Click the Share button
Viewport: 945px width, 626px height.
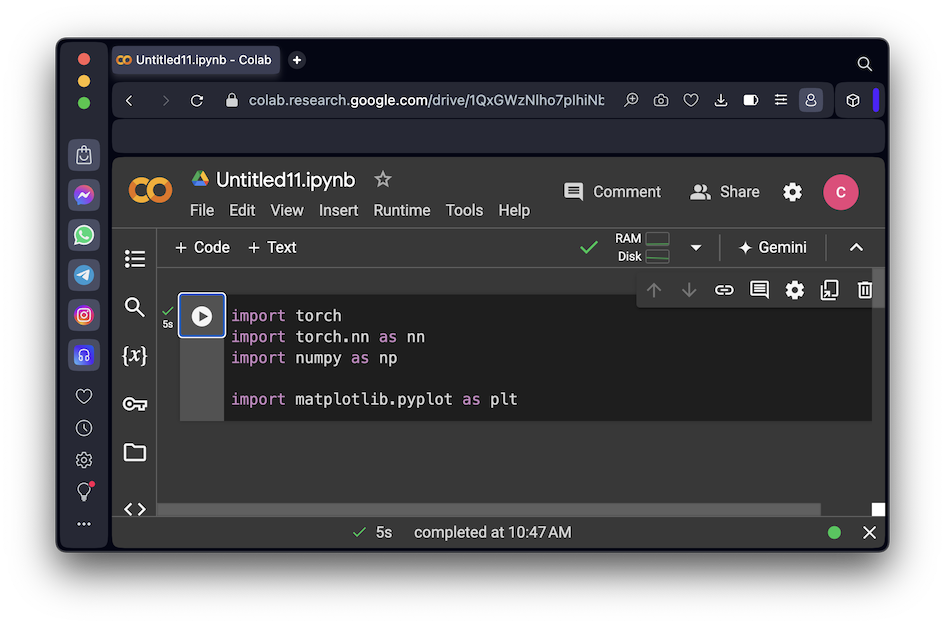[725, 192]
